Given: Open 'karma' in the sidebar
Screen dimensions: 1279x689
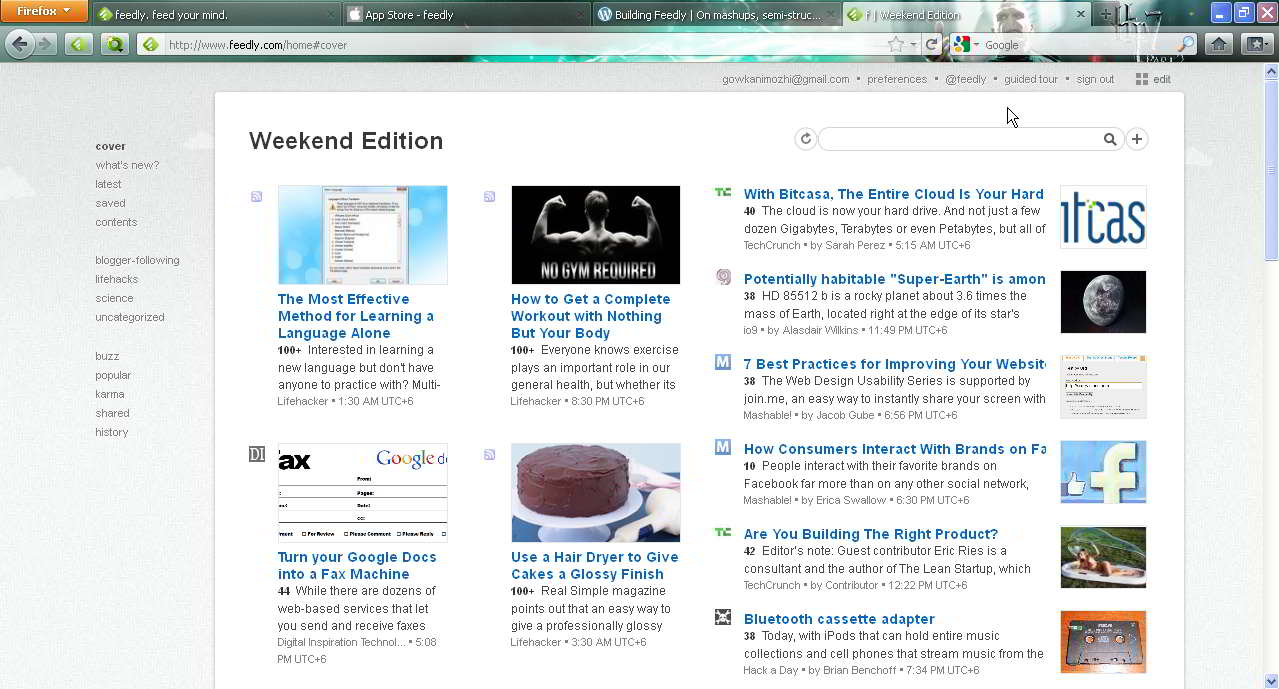Looking at the screenshot, I should tap(110, 394).
